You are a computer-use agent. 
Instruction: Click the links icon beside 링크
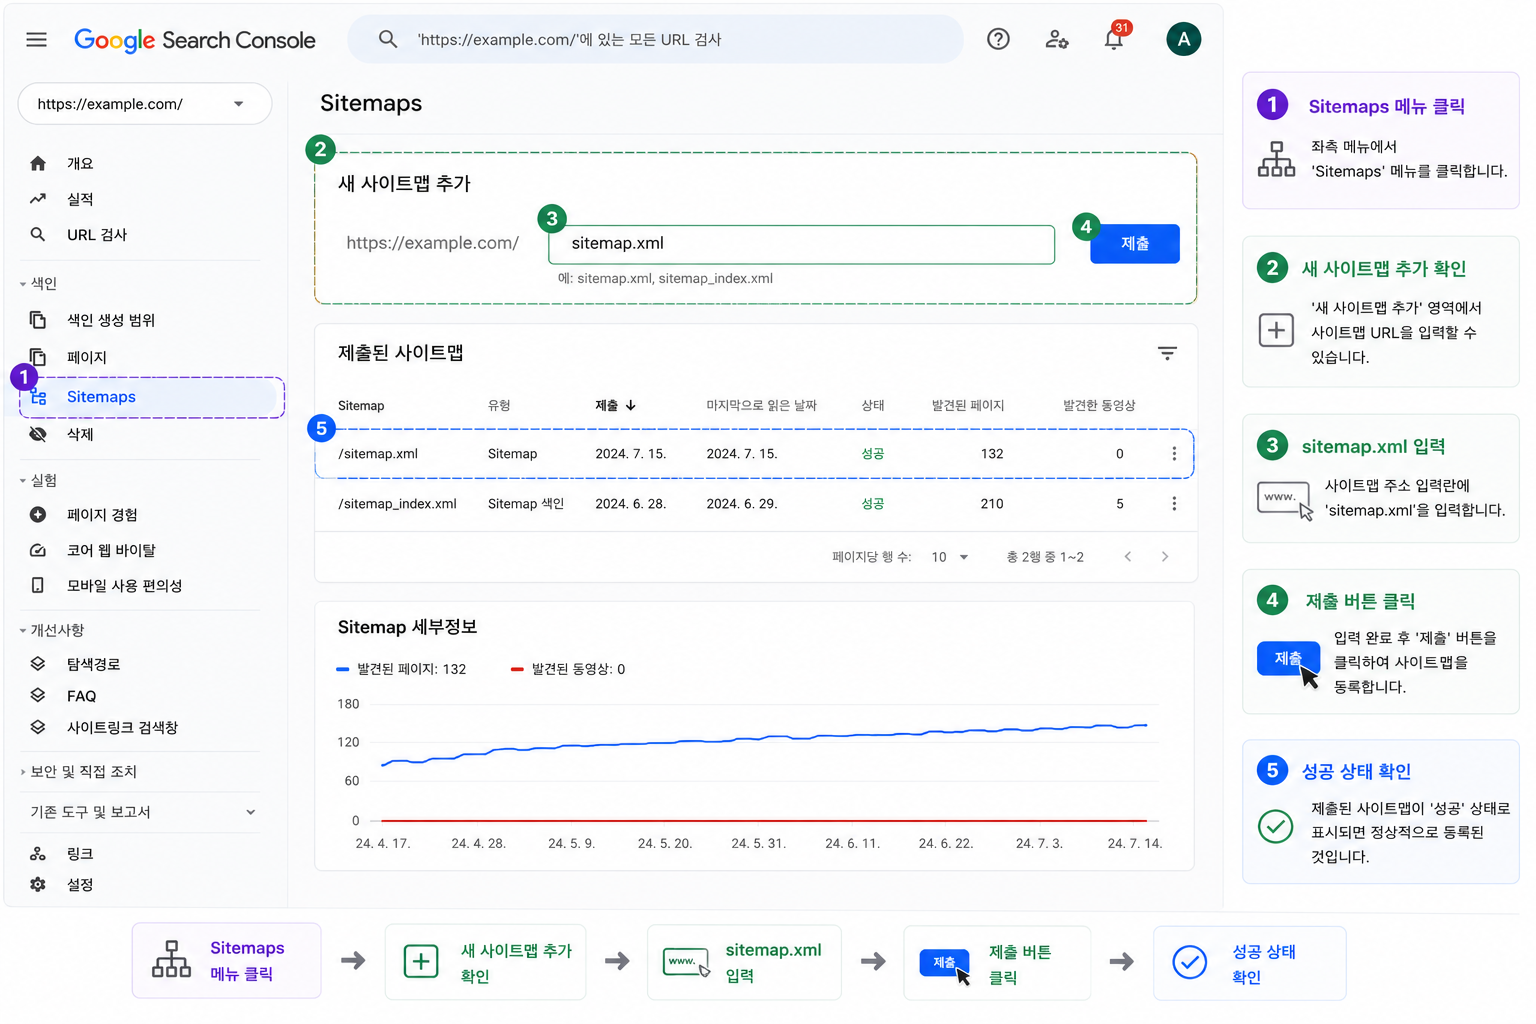38,854
